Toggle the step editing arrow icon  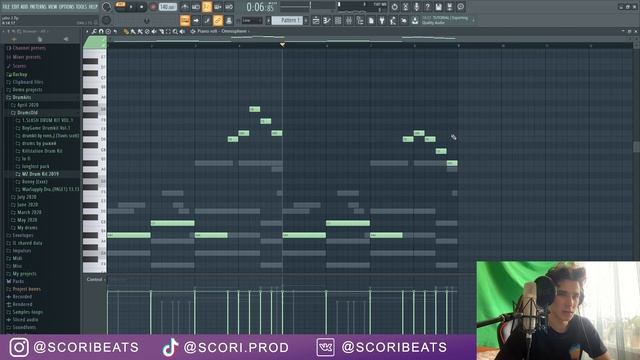tap(196, 20)
